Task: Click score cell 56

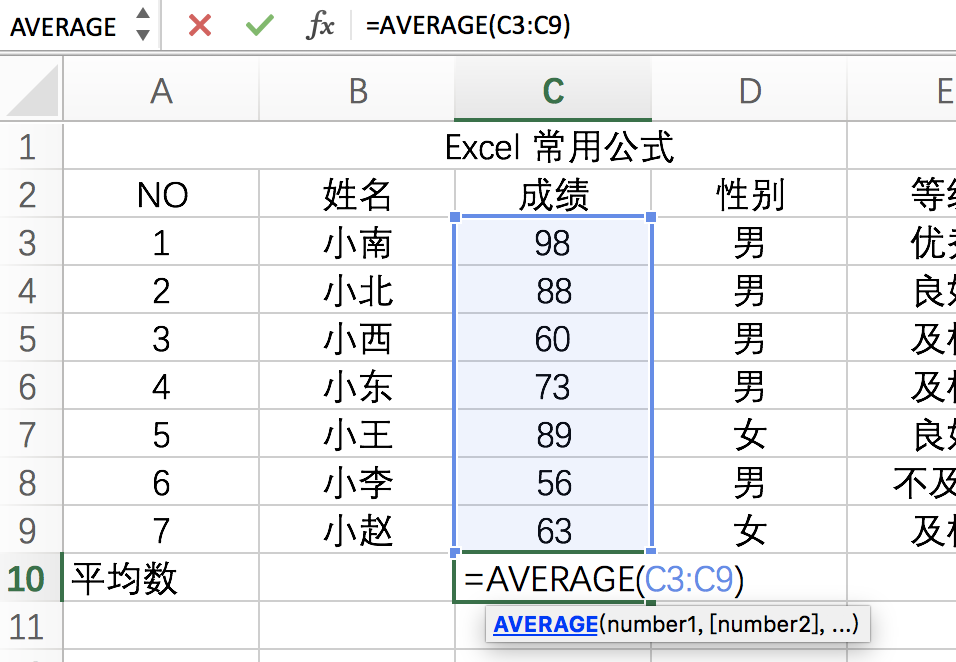Action: point(553,482)
